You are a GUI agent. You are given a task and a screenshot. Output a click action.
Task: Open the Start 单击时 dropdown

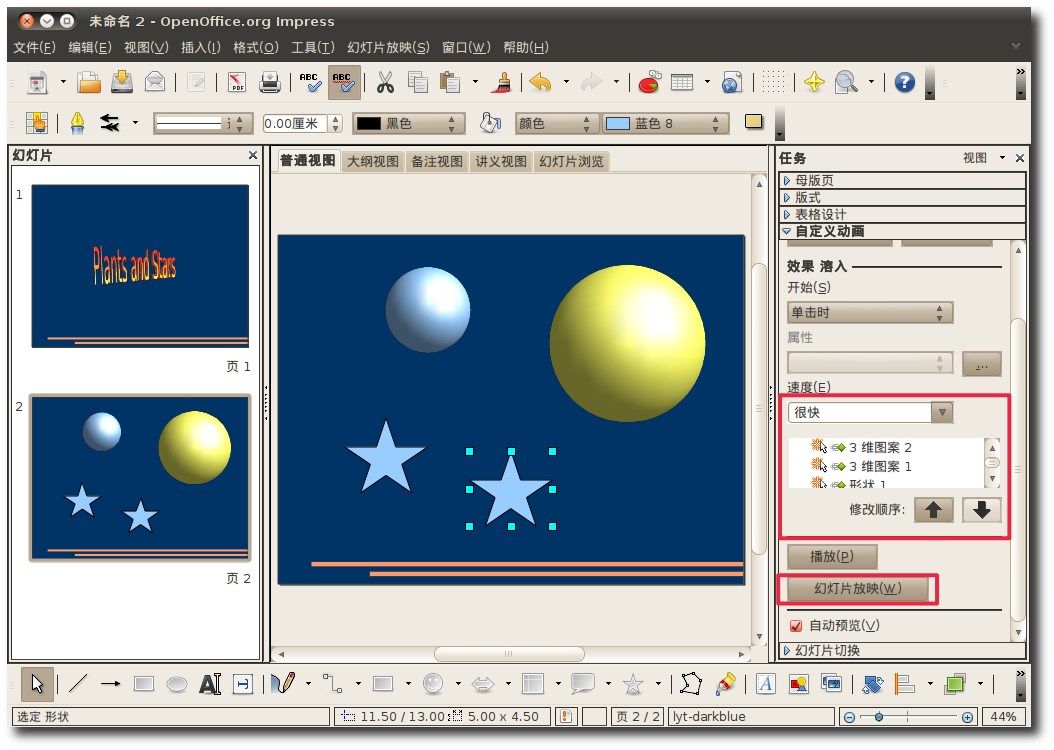pos(870,312)
